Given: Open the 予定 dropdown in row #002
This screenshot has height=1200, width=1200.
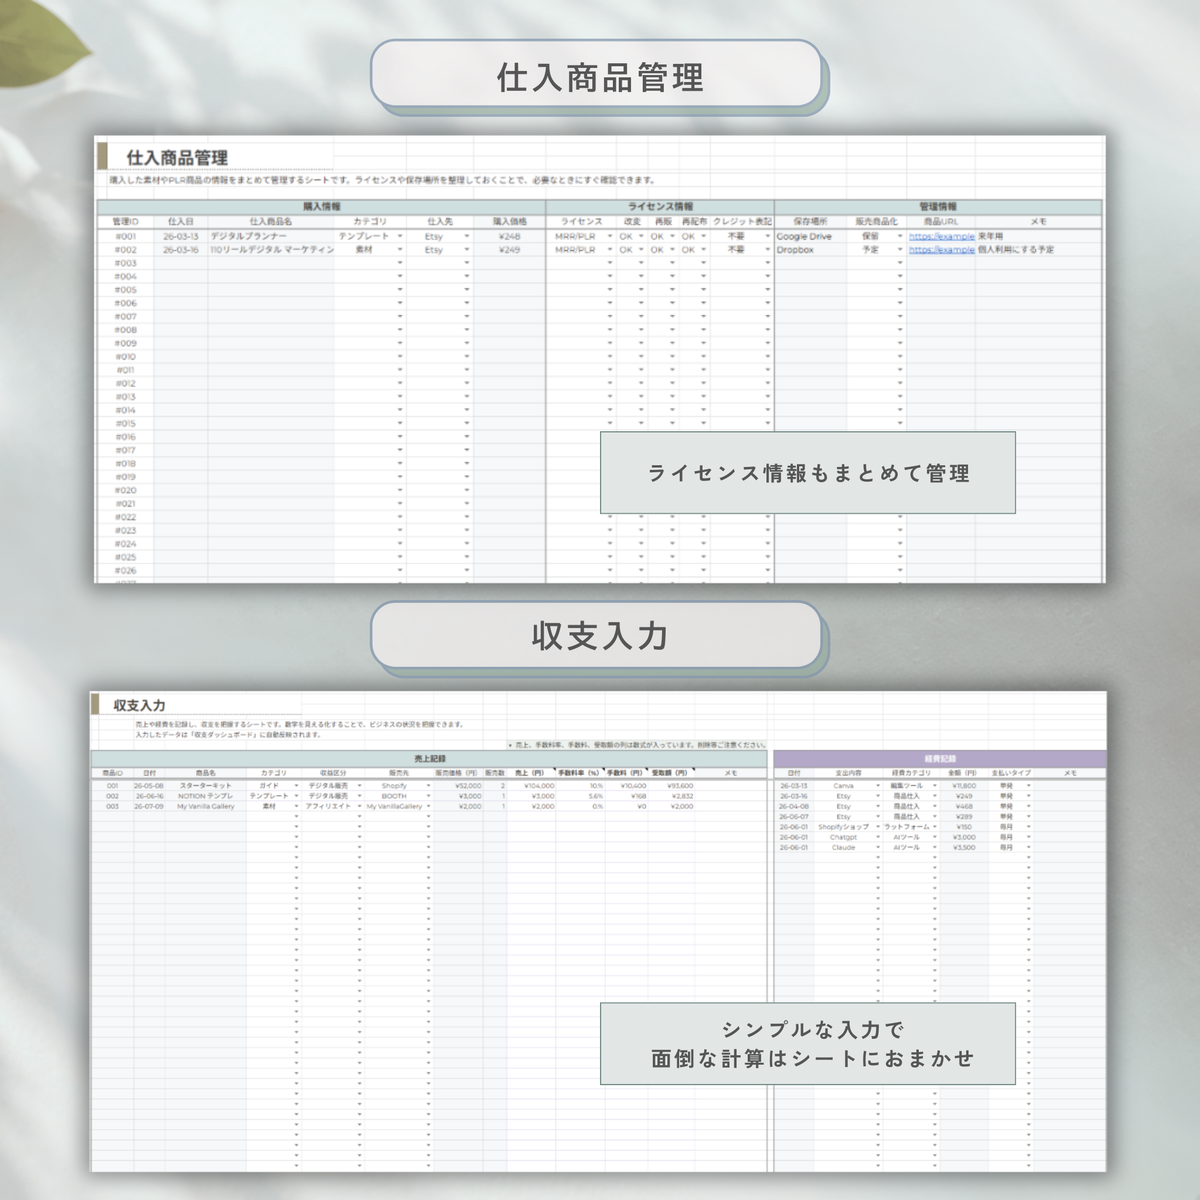Looking at the screenshot, I should point(900,250).
